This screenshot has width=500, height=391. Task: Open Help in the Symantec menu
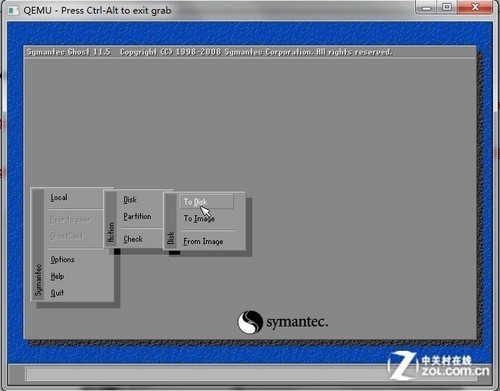coord(57,276)
